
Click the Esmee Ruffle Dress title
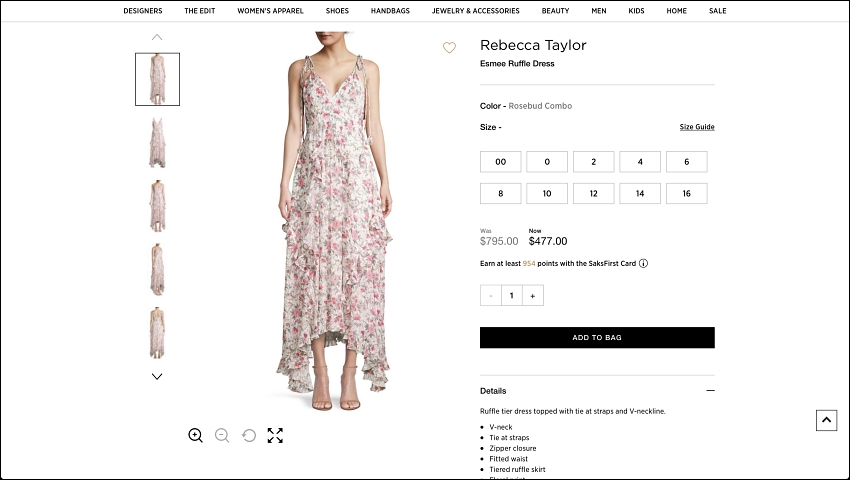pyautogui.click(x=517, y=63)
